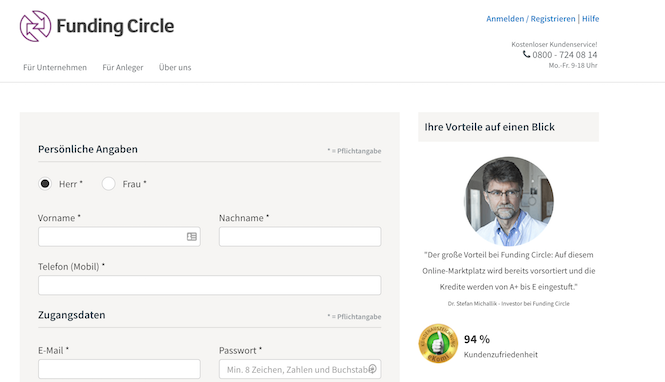Image resolution: width=665 pixels, height=382 pixels.
Task: Click the Mo.-Fr. 9-18 Uhr hours text
Action: (x=573, y=65)
